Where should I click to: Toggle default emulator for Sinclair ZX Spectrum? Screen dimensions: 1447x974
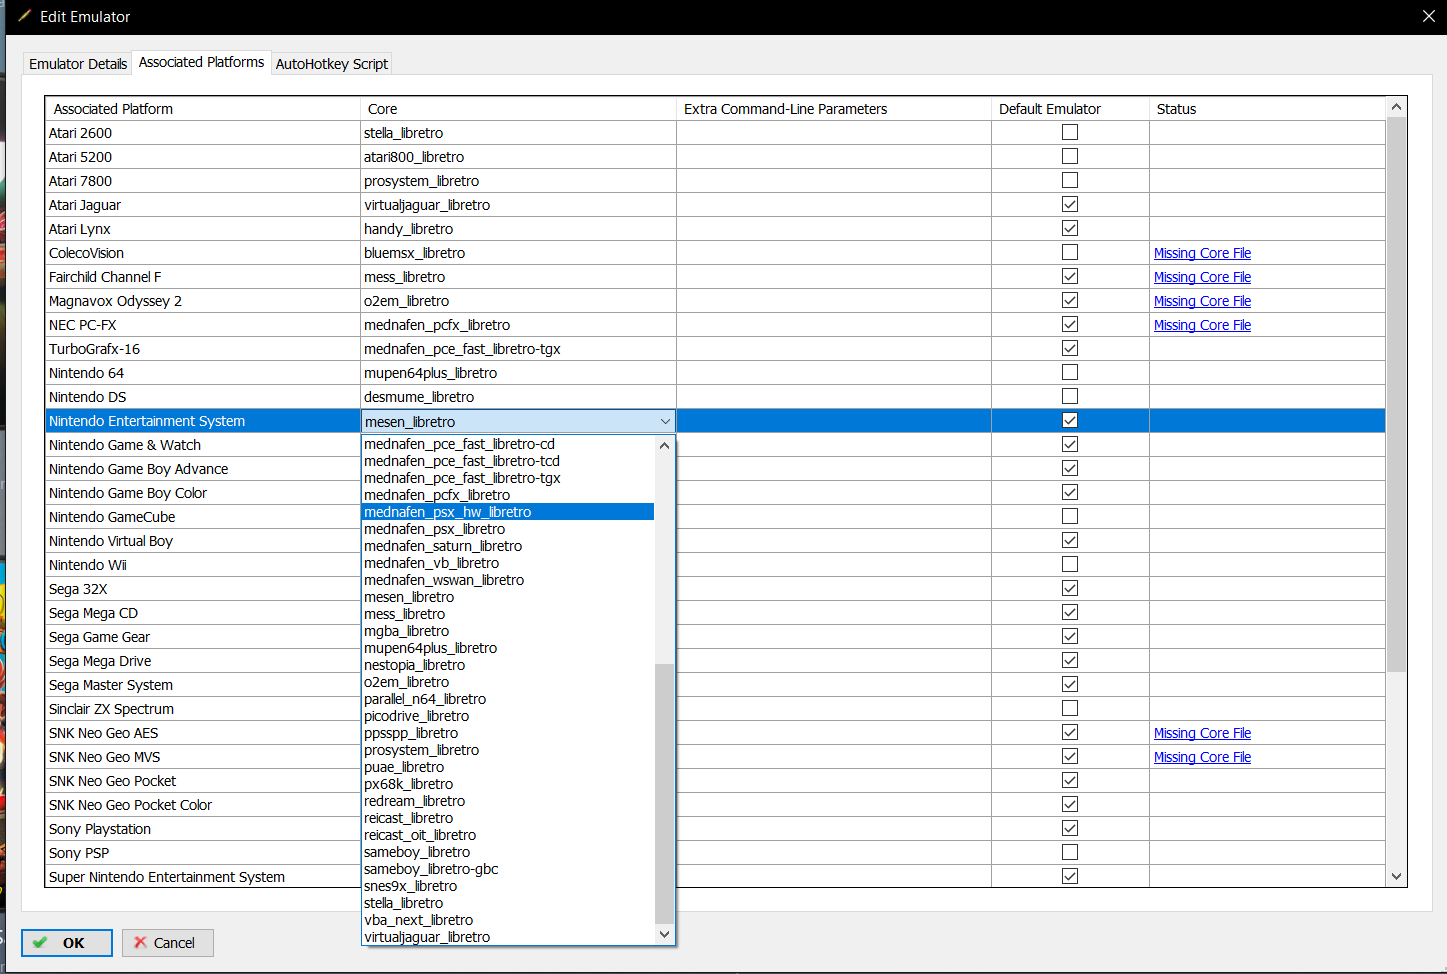pos(1070,708)
